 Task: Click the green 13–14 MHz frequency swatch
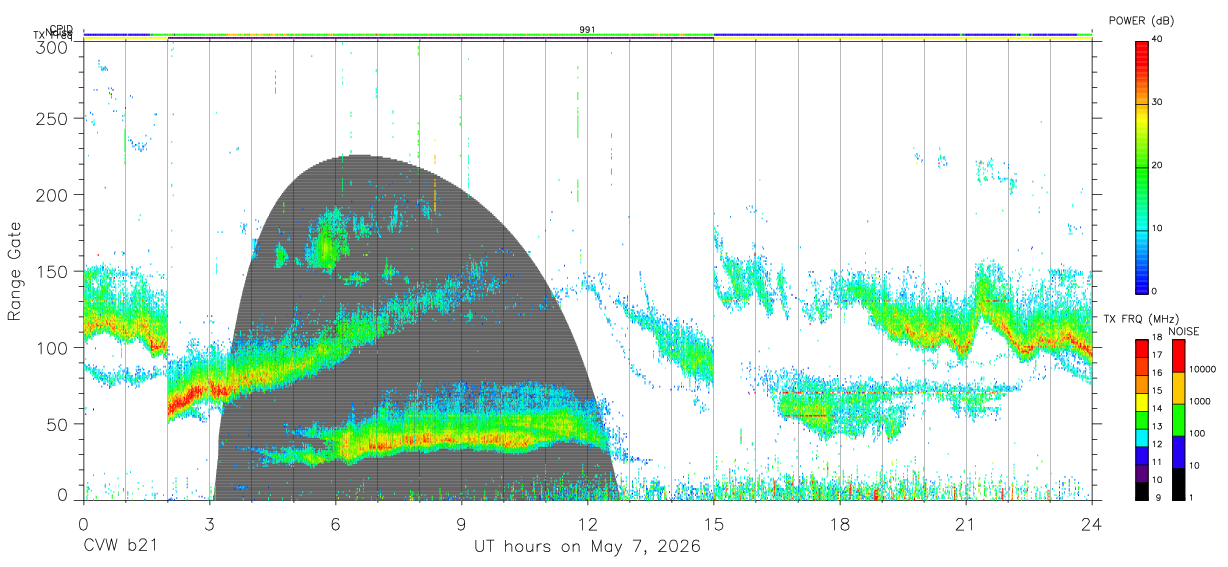tap(1142, 420)
